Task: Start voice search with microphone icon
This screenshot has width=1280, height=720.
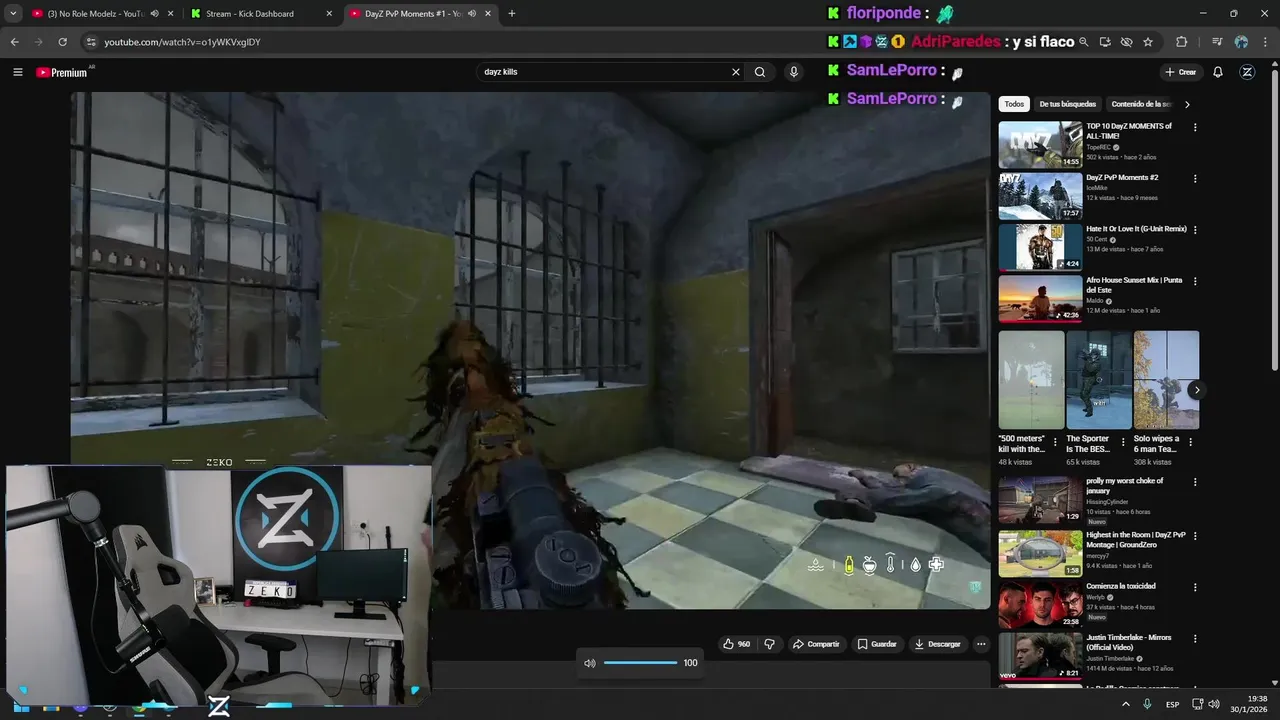Action: tap(794, 72)
